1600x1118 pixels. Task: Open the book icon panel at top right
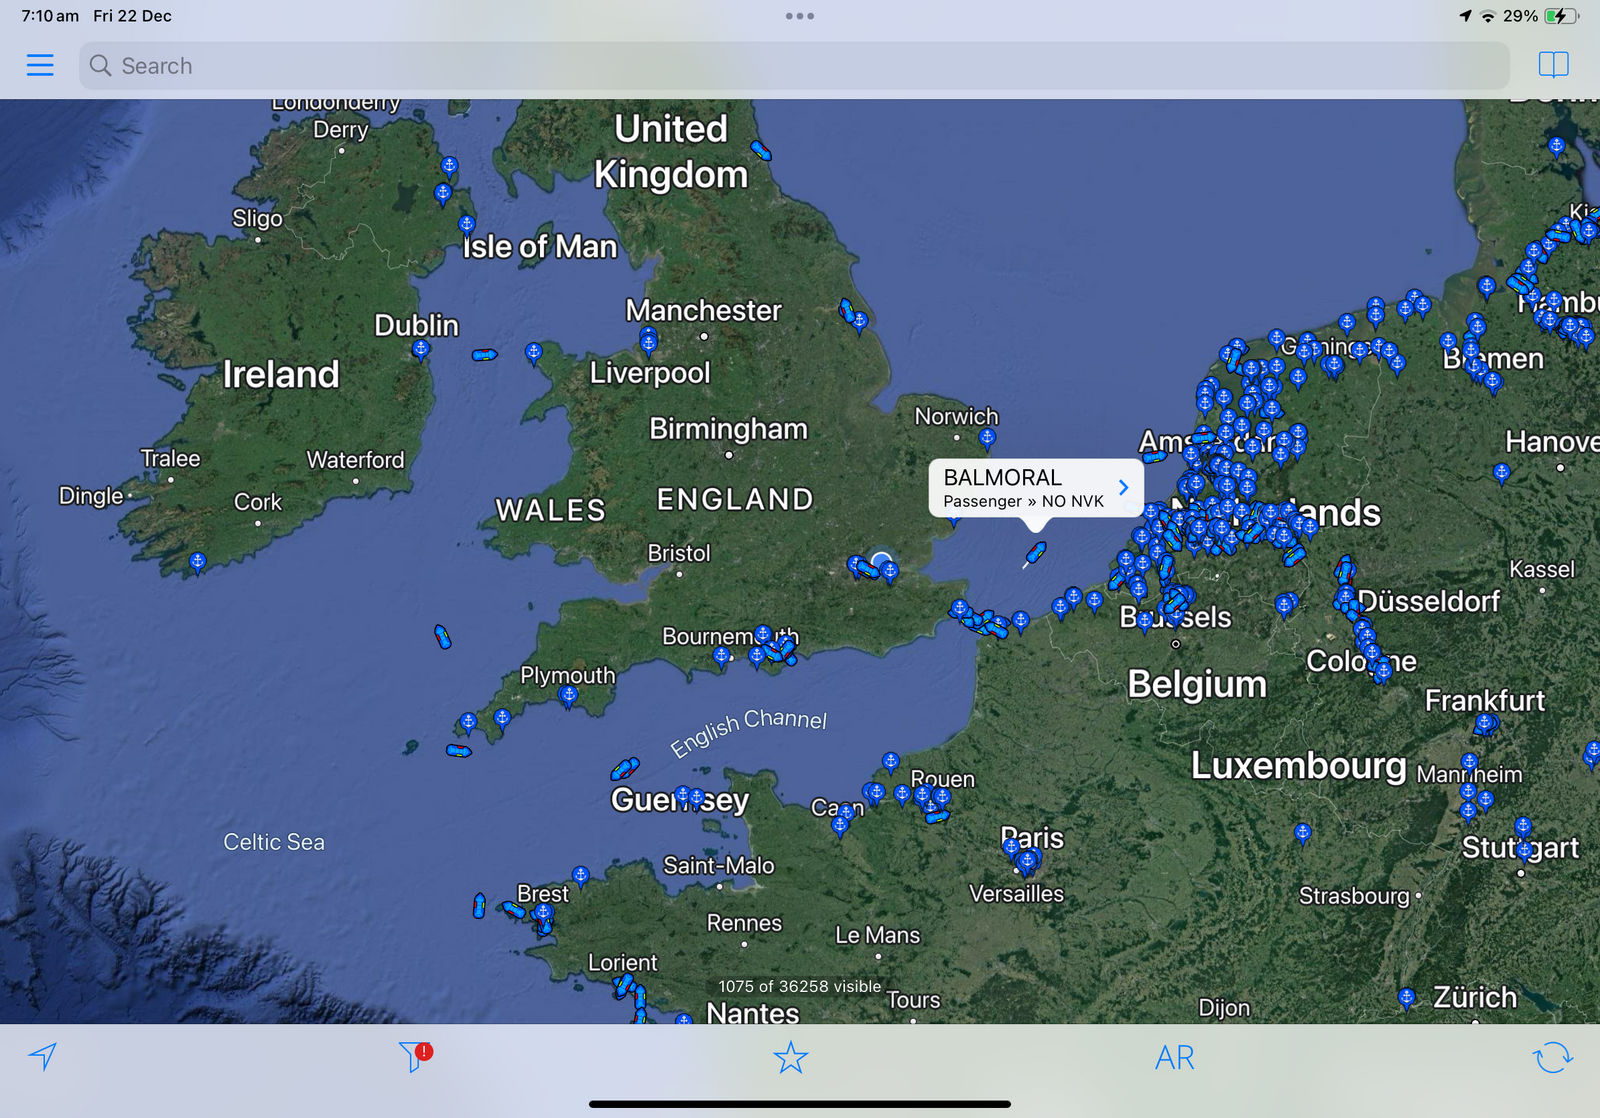[x=1553, y=65]
